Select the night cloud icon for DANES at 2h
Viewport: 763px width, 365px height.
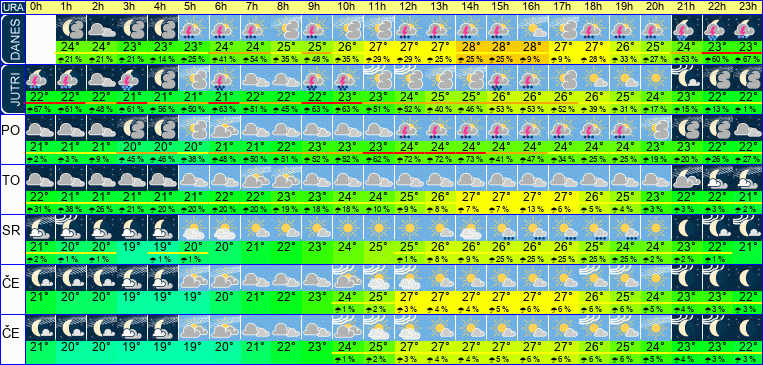(101, 28)
